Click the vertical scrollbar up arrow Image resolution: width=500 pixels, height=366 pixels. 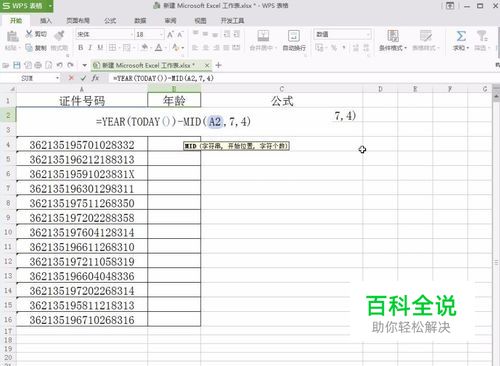pos(496,96)
